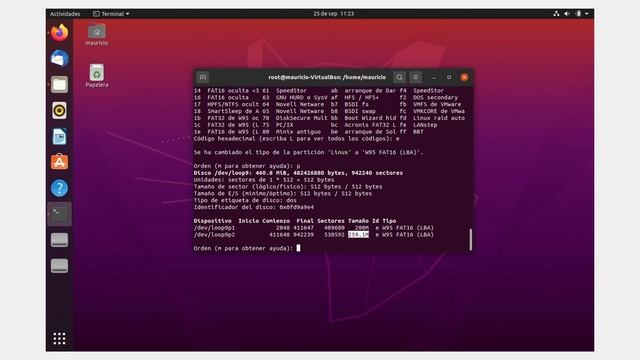This screenshot has height=360, width=640.
Task: Open the terminal hamburger menu
Action: click(416, 77)
